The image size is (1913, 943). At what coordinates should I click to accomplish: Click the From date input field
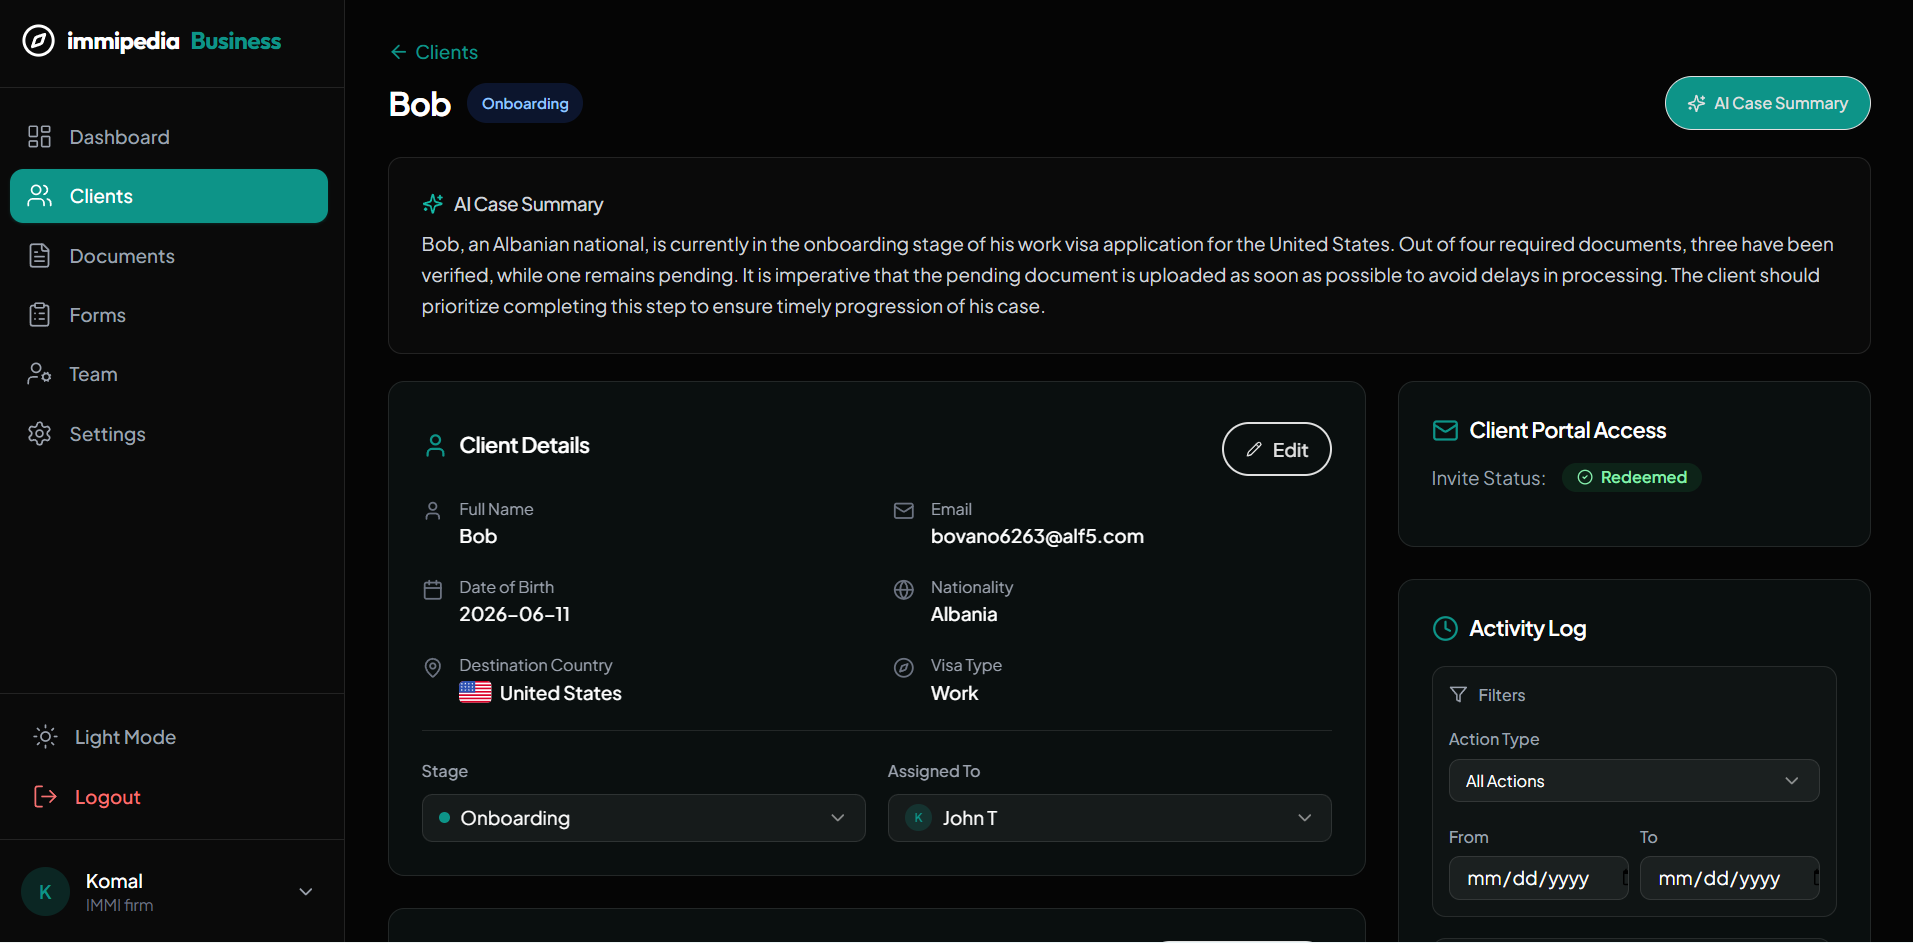pyautogui.click(x=1538, y=878)
